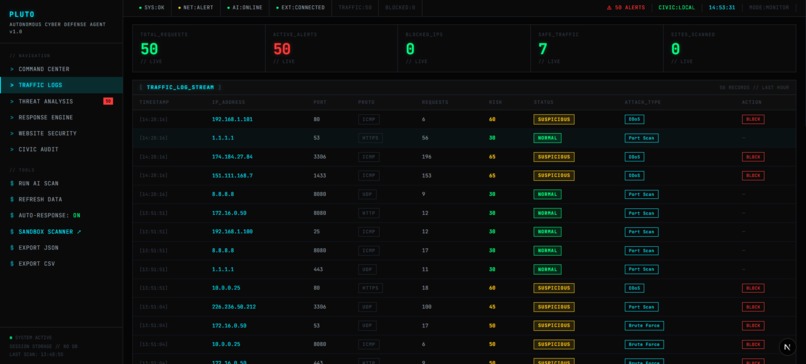Click Refresh Data
This screenshot has height=364, width=806.
click(61, 199)
